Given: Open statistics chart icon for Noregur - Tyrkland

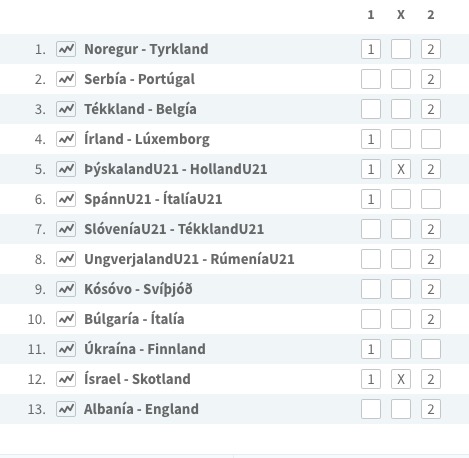Looking at the screenshot, I should (66, 49).
